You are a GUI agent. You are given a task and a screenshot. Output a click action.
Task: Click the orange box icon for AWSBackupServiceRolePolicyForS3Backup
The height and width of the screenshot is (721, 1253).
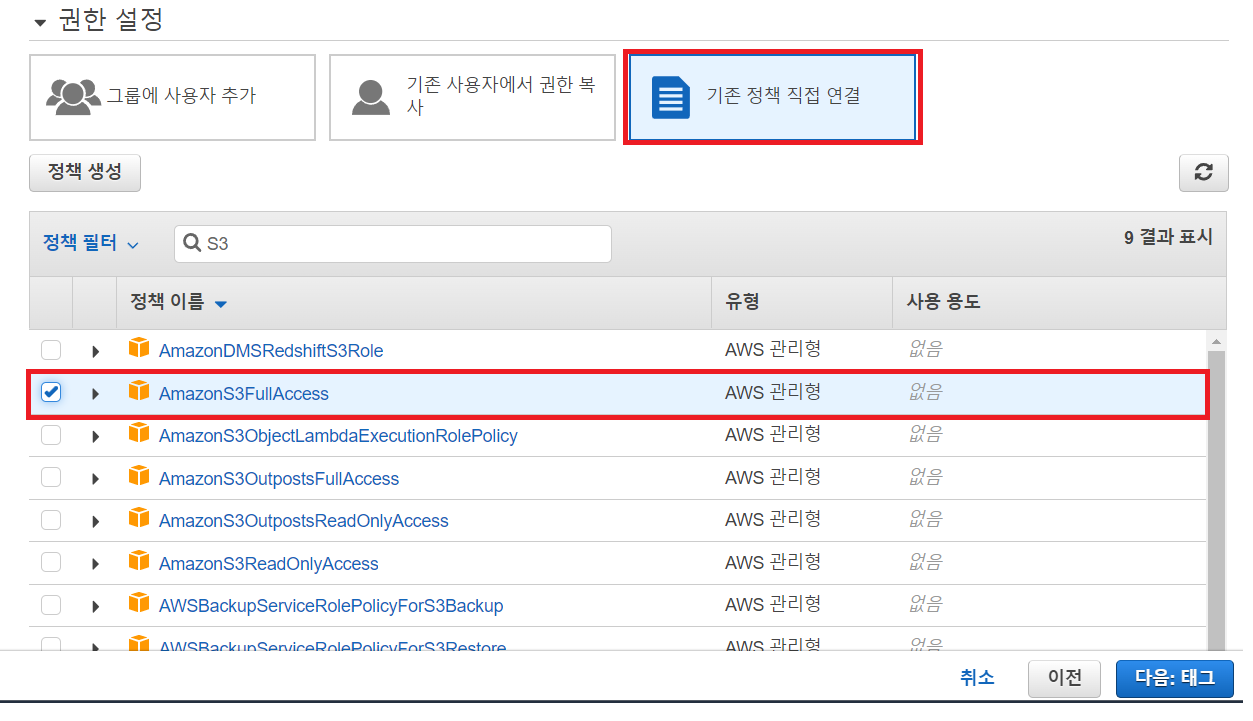click(x=138, y=604)
